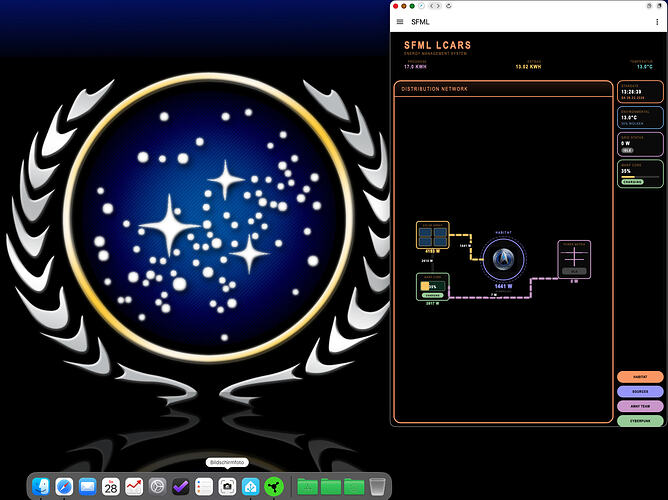This screenshot has height=500, width=668.
Task: Open Mail from the Dock
Action: tap(88, 486)
